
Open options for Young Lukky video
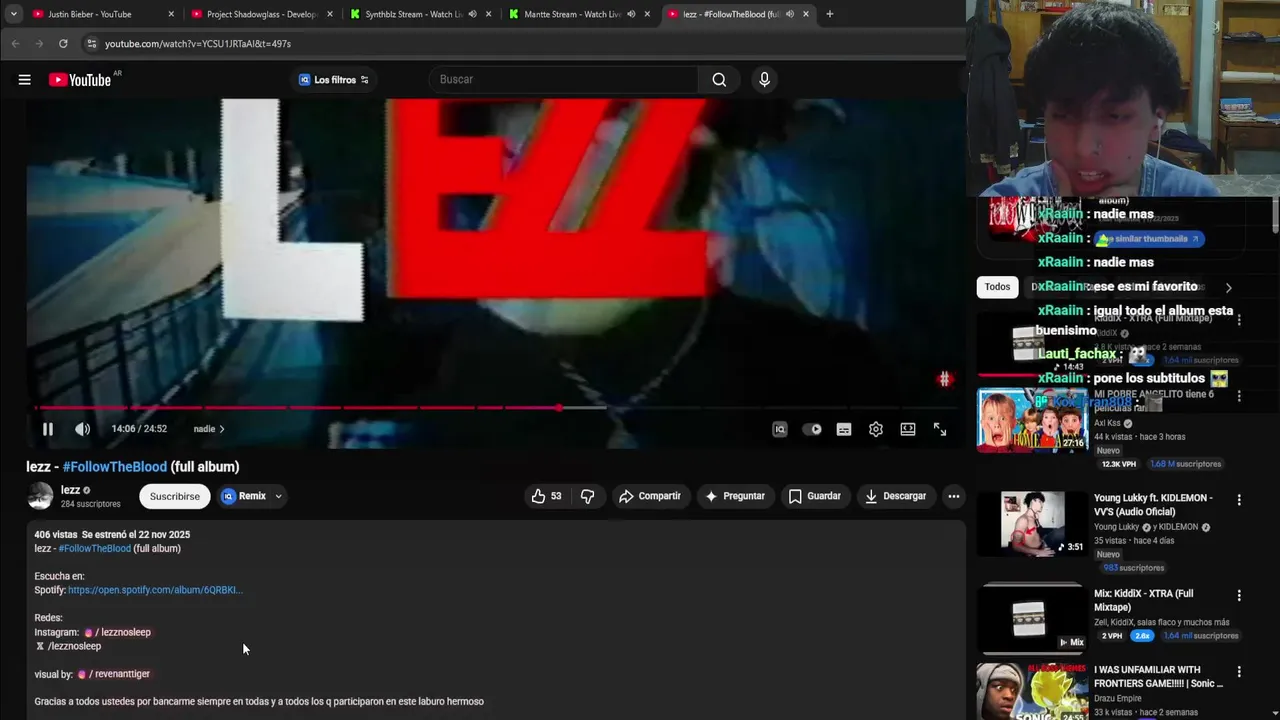[1239, 500]
